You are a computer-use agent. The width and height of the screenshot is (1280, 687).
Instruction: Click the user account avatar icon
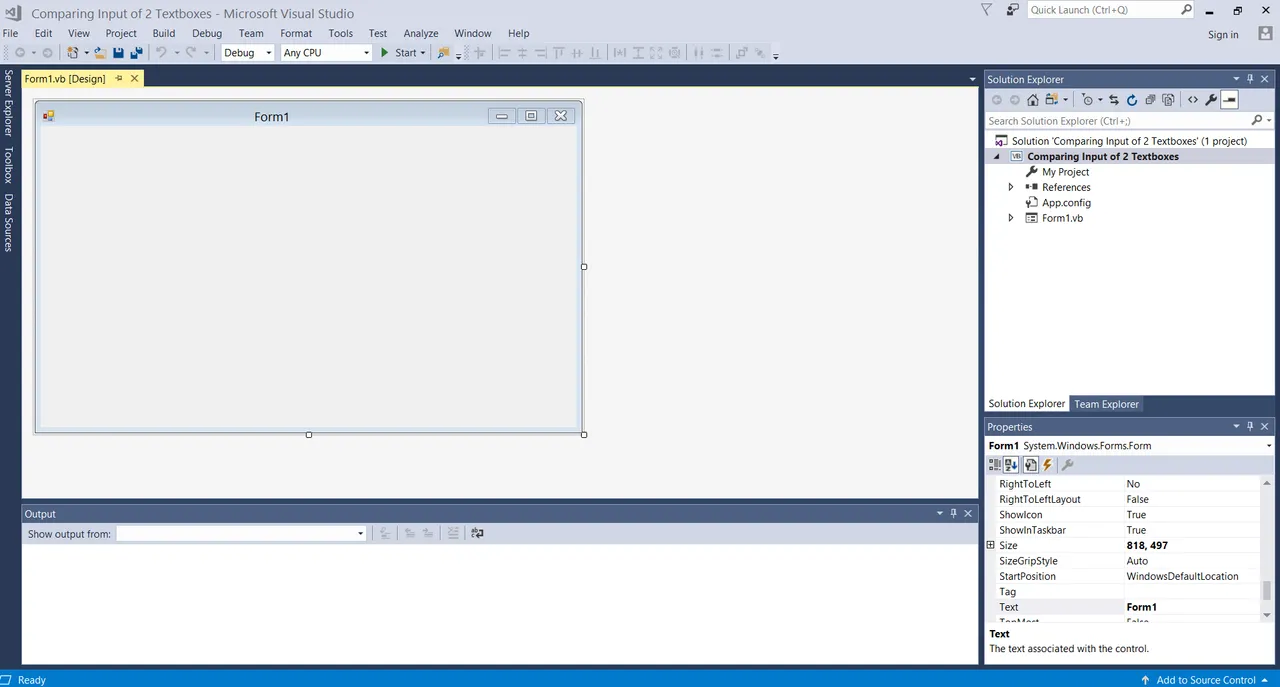coord(1265,34)
